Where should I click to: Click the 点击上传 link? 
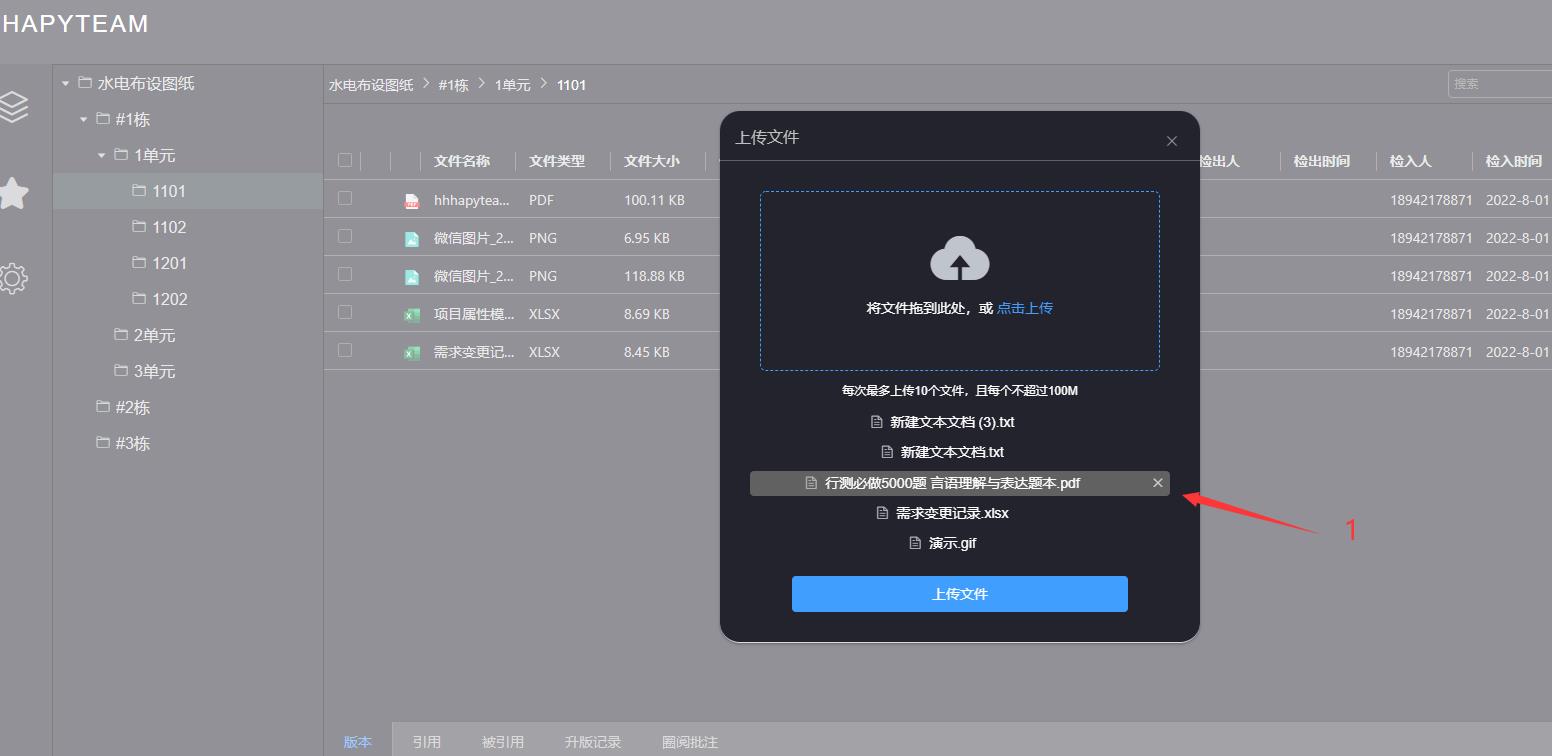1025,308
